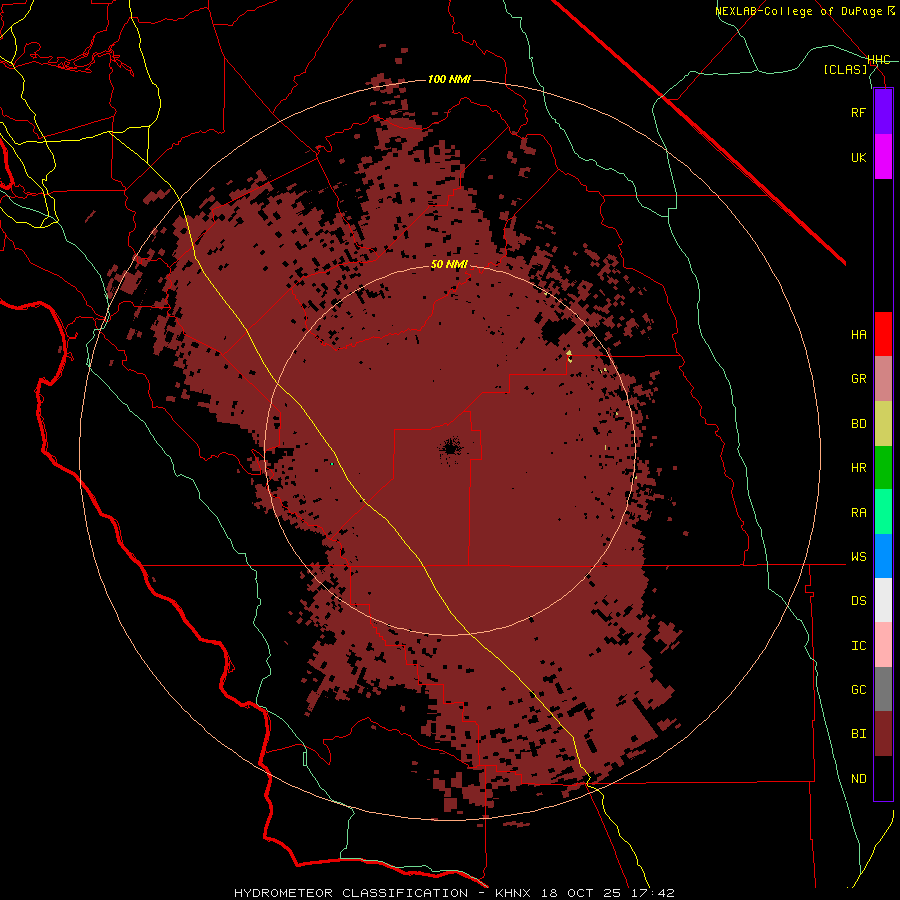Click the ND legend label
Screen dimensions: 900x900
(858, 779)
